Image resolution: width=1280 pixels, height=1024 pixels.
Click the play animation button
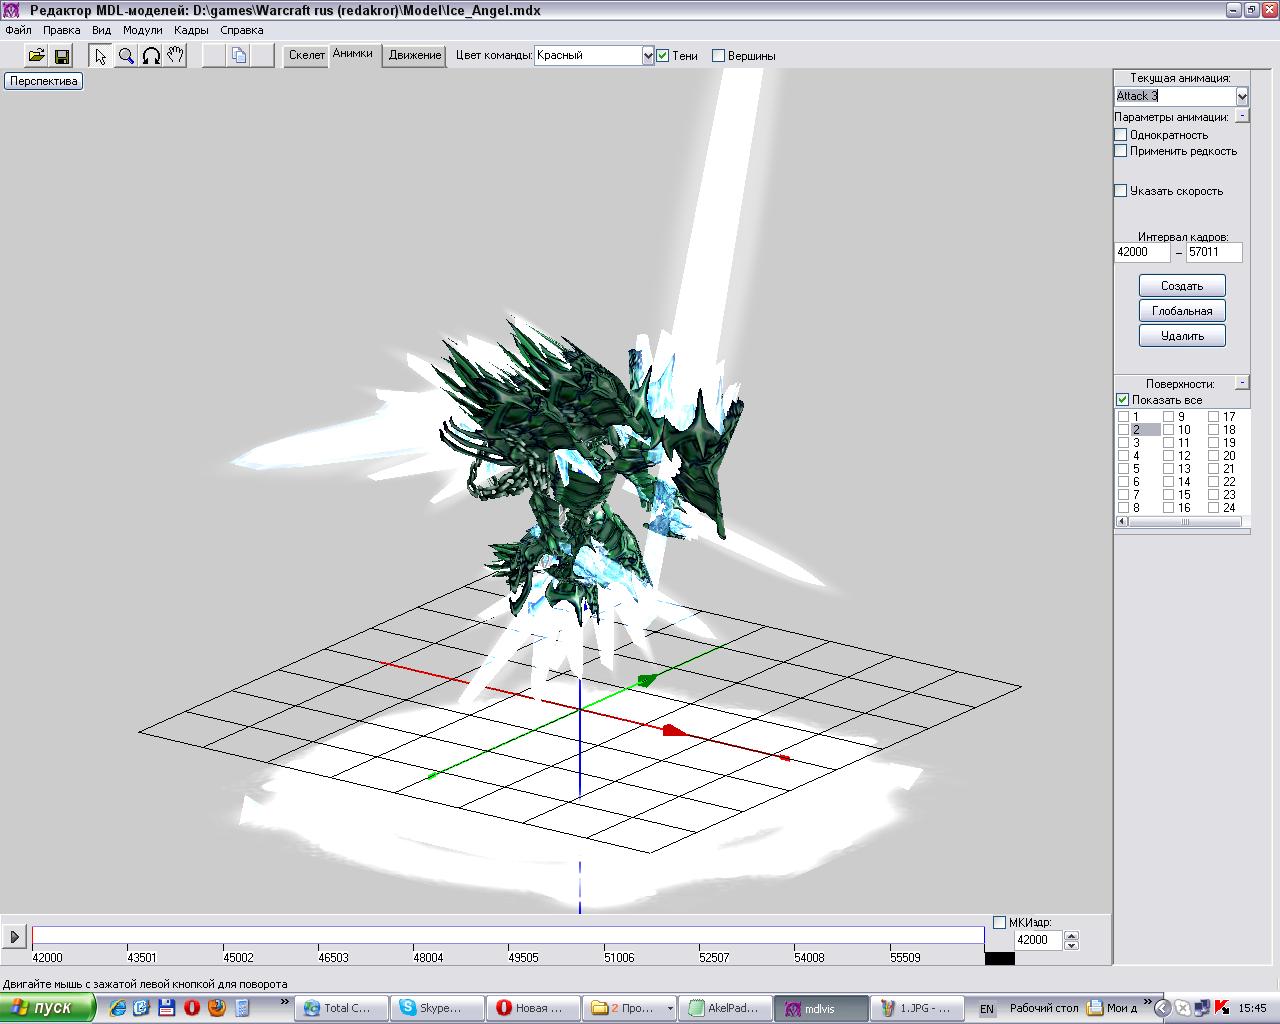[14, 937]
